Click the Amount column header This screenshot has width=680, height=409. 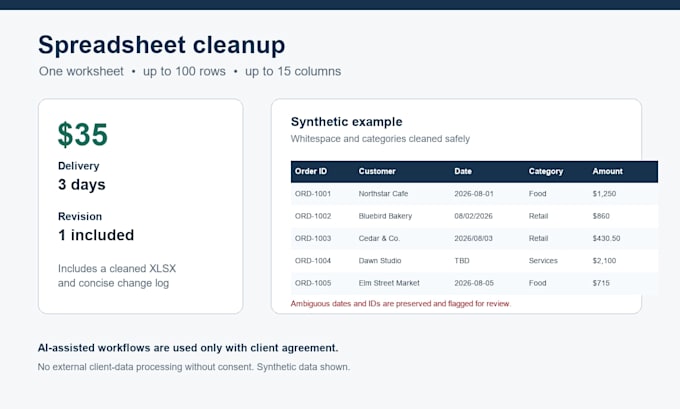[x=608, y=171]
